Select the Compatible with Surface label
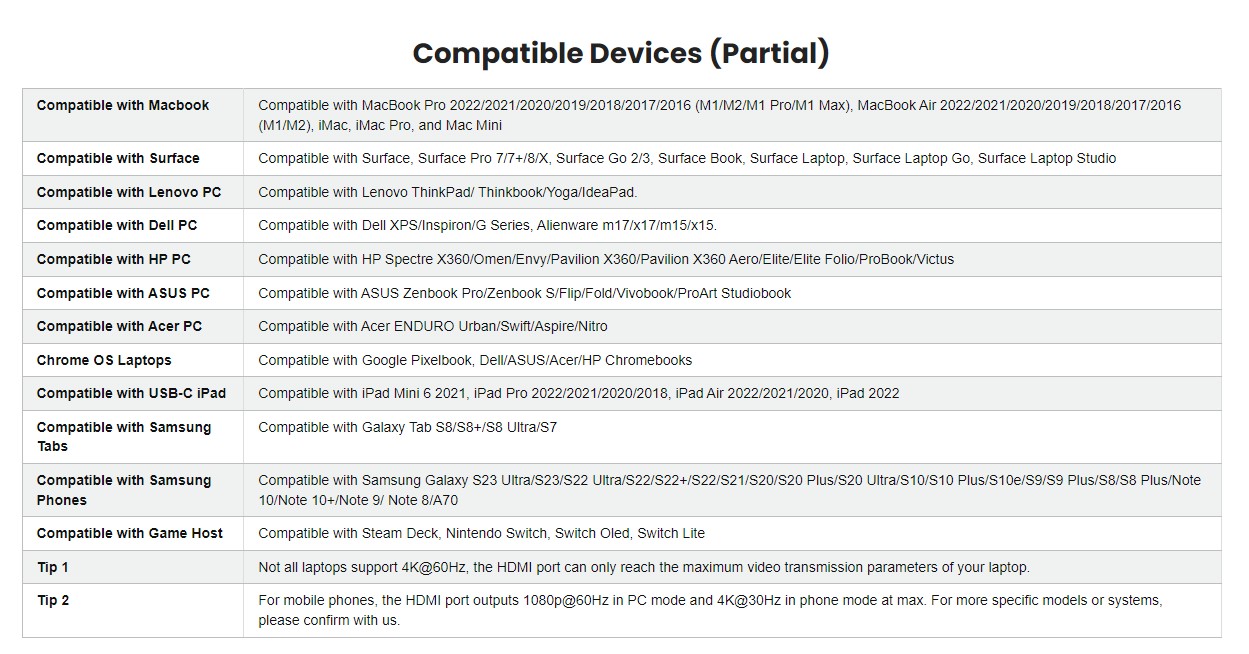Screen dimensions: 1249x654 (118, 158)
